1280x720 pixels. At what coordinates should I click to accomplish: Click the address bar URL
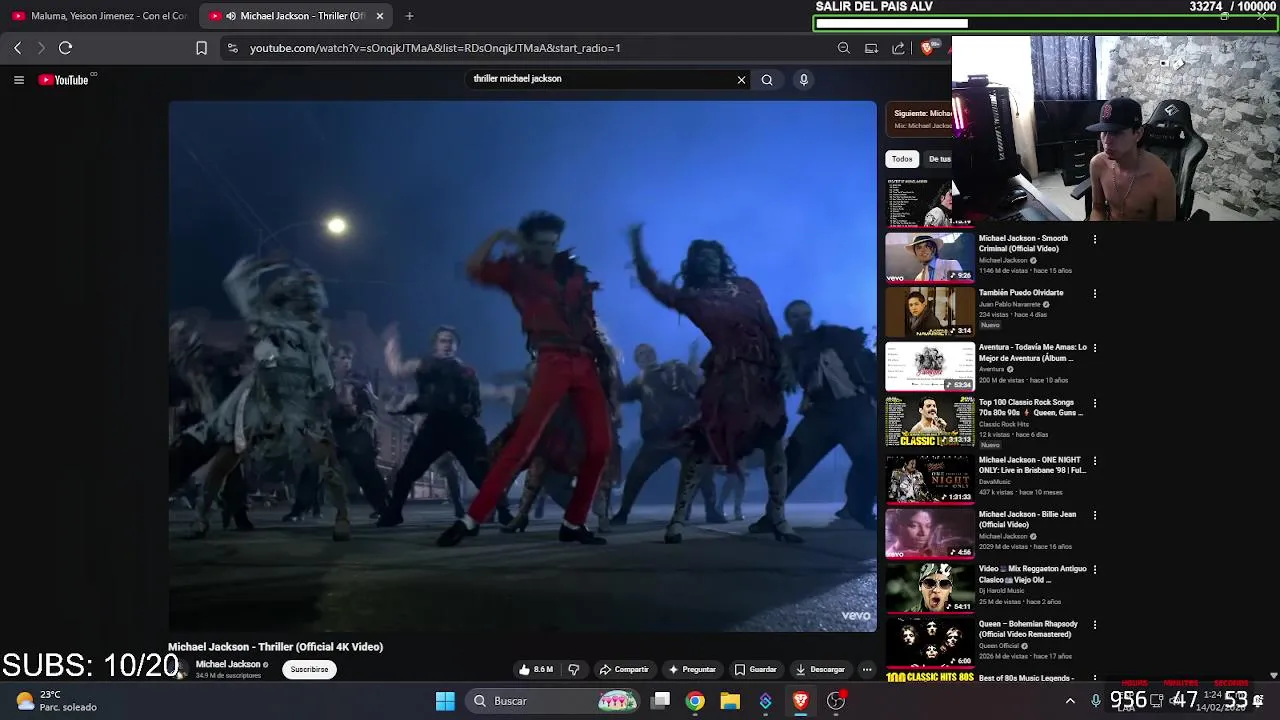(435, 48)
